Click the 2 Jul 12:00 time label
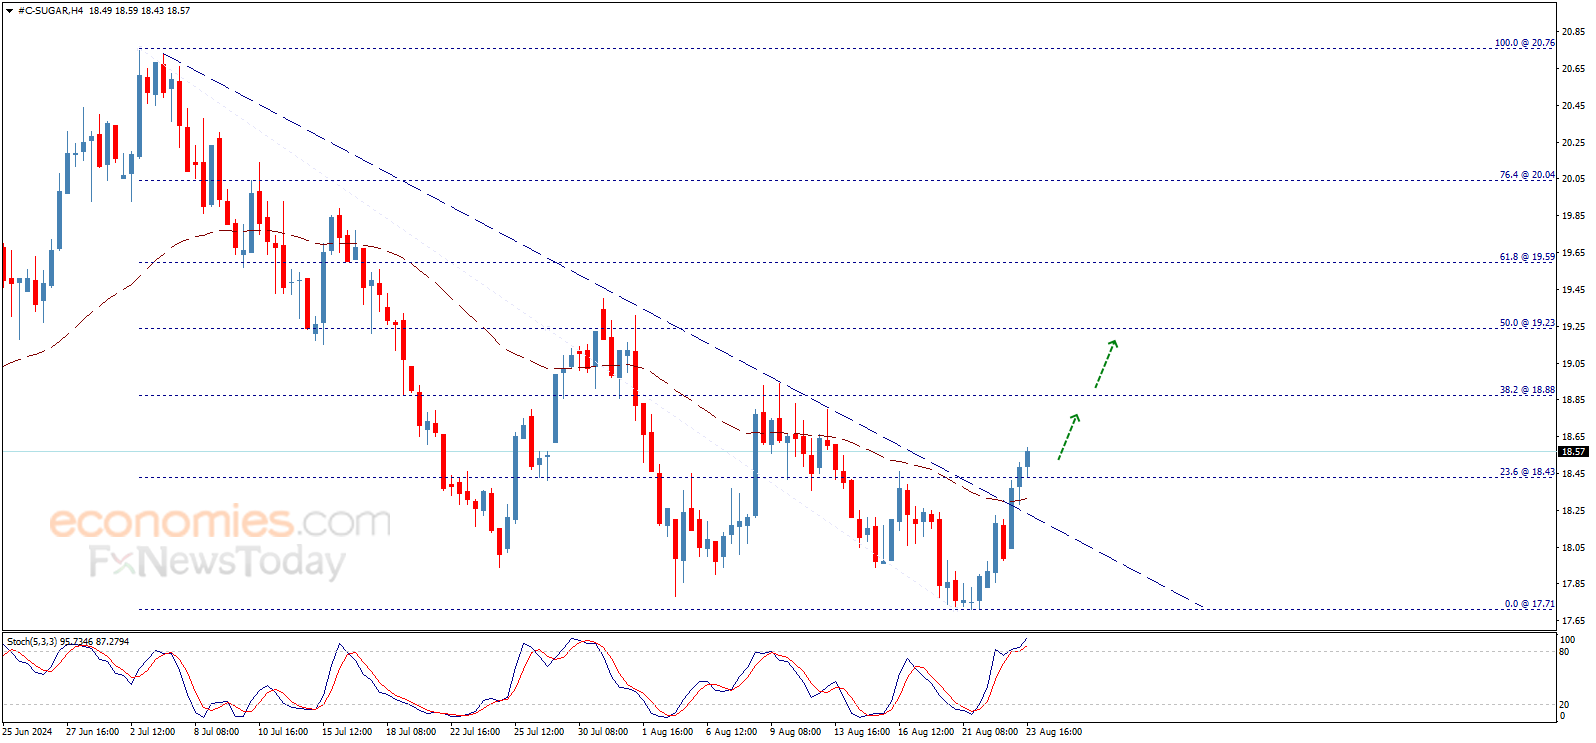 pyautogui.click(x=152, y=732)
